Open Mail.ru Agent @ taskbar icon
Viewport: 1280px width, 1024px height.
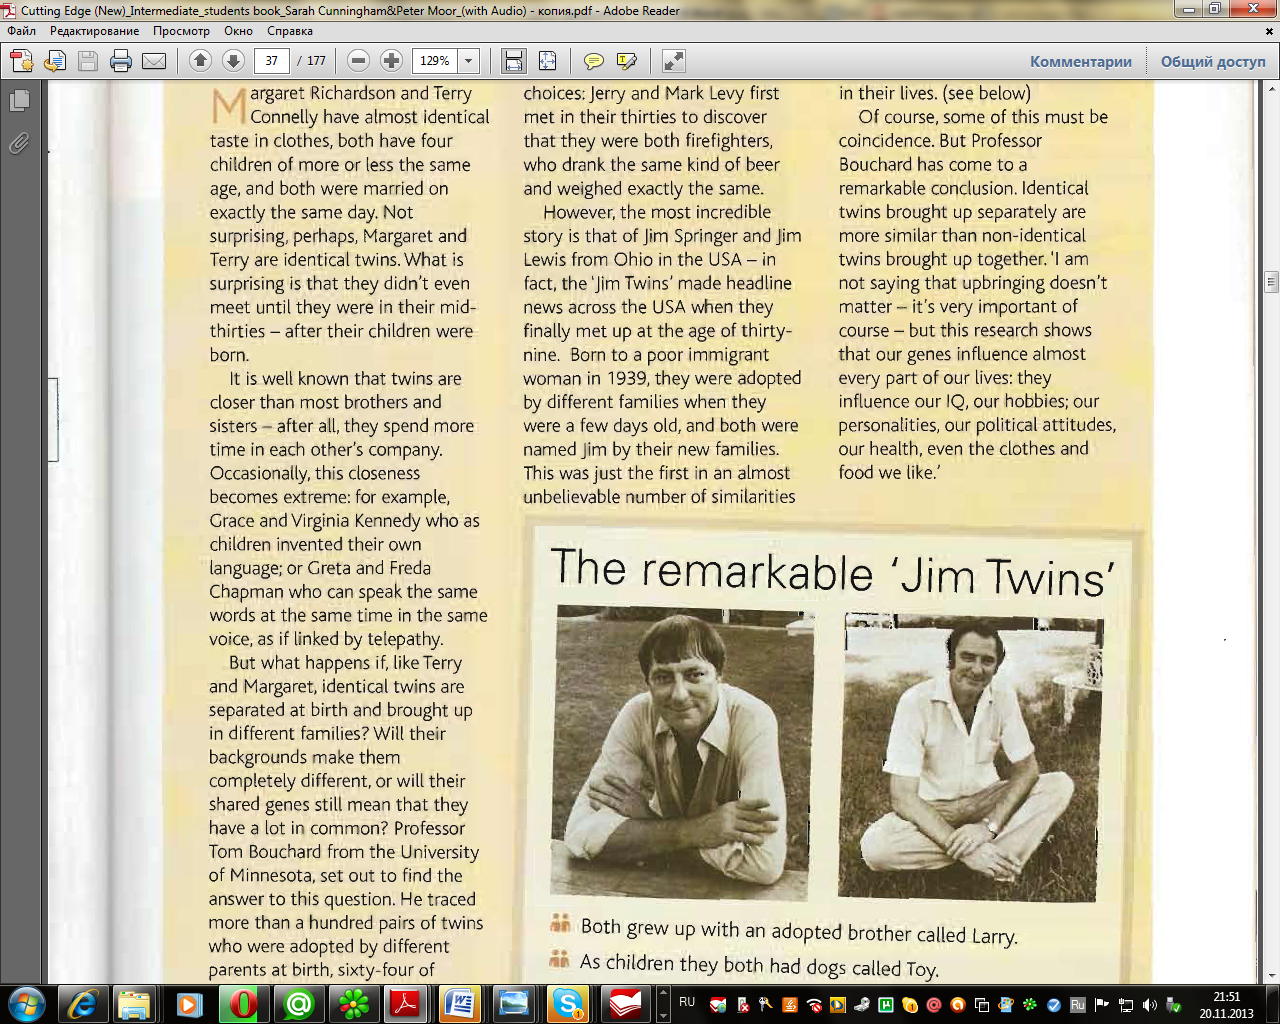click(298, 1004)
